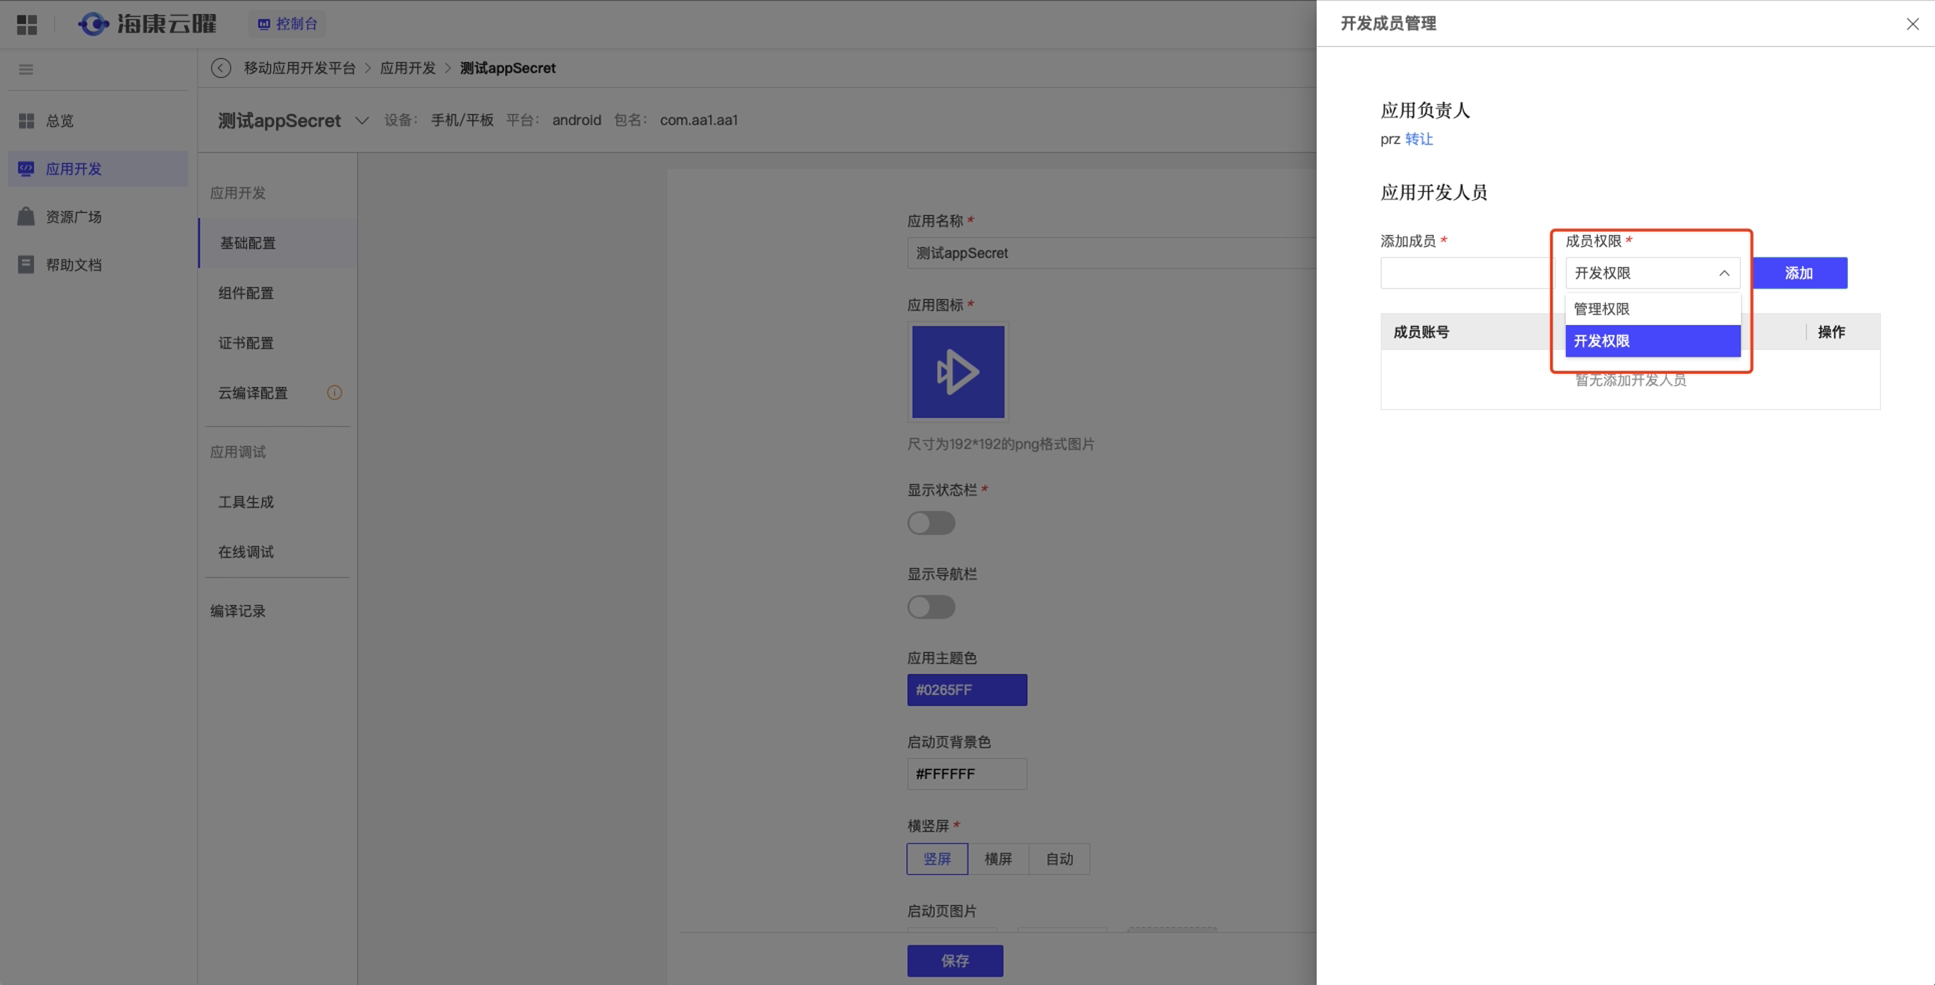Click the 应用名称 input field
1935x985 pixels.
coord(1112,253)
